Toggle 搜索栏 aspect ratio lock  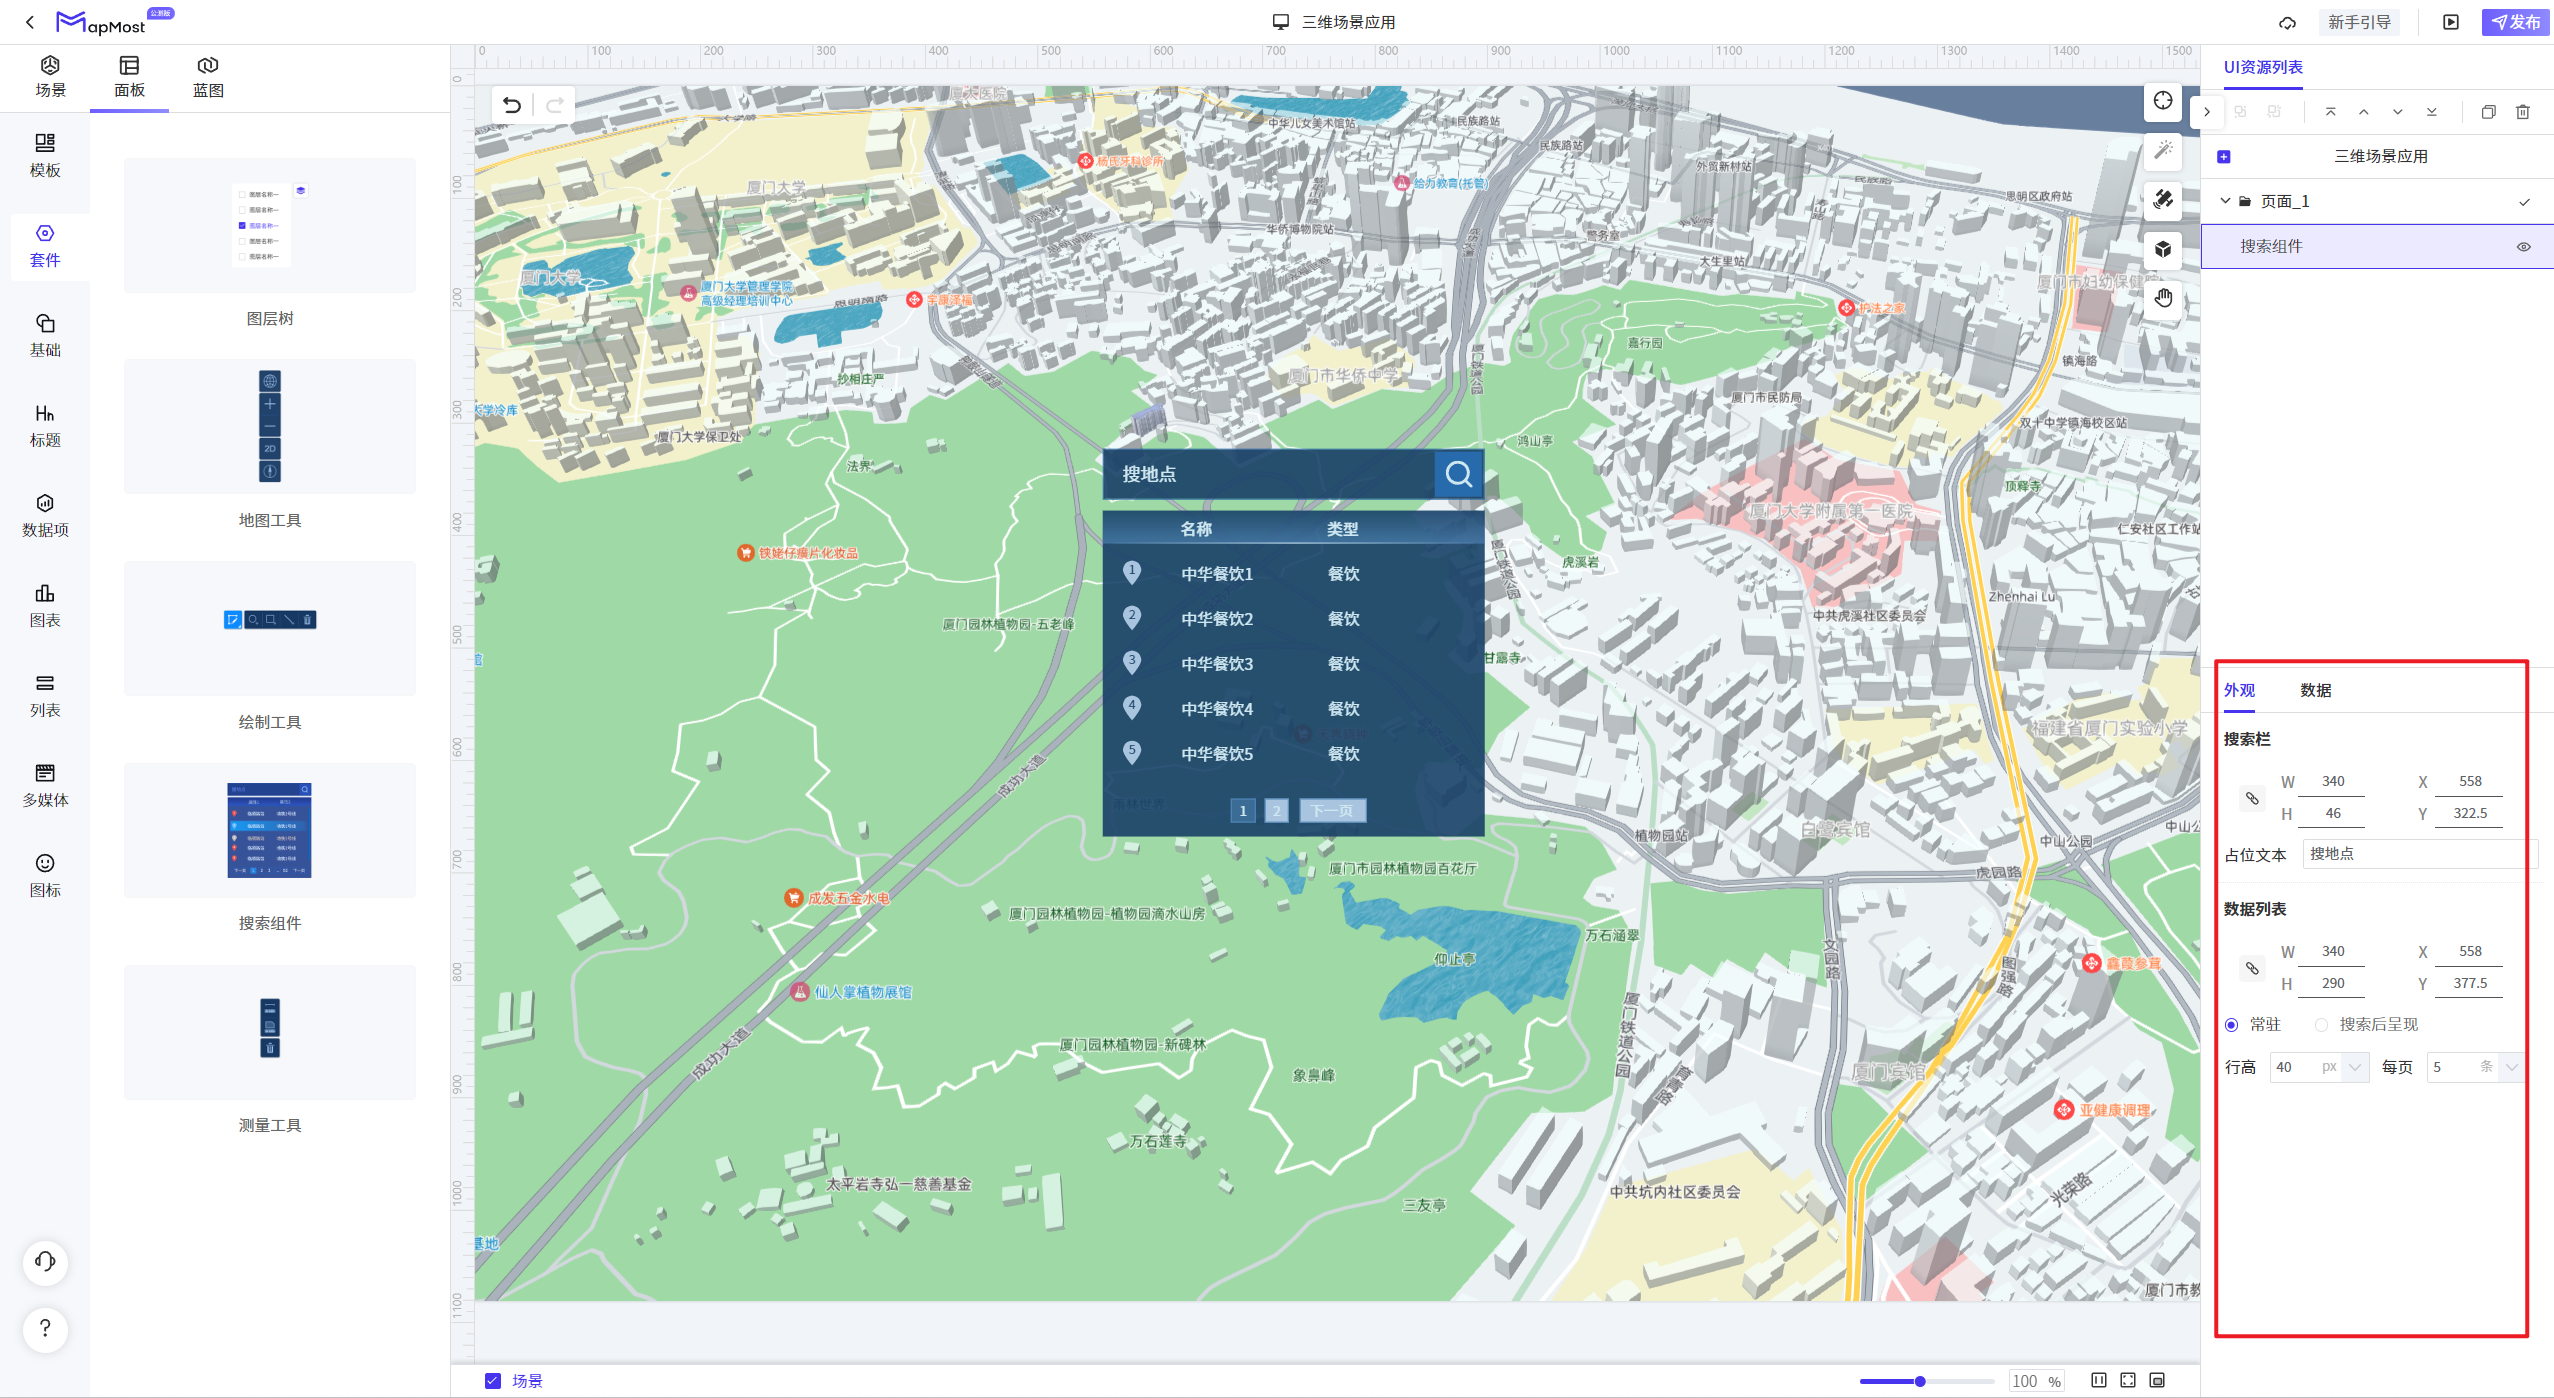[x=2252, y=798]
